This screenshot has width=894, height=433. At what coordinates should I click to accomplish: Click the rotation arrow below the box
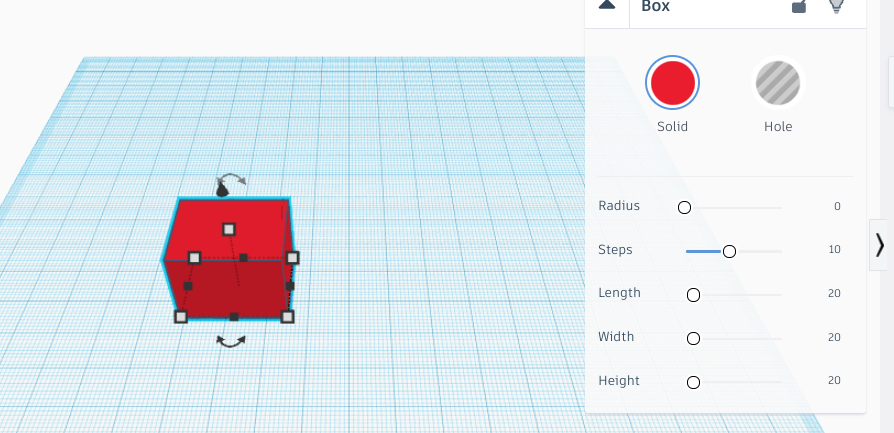click(x=231, y=342)
